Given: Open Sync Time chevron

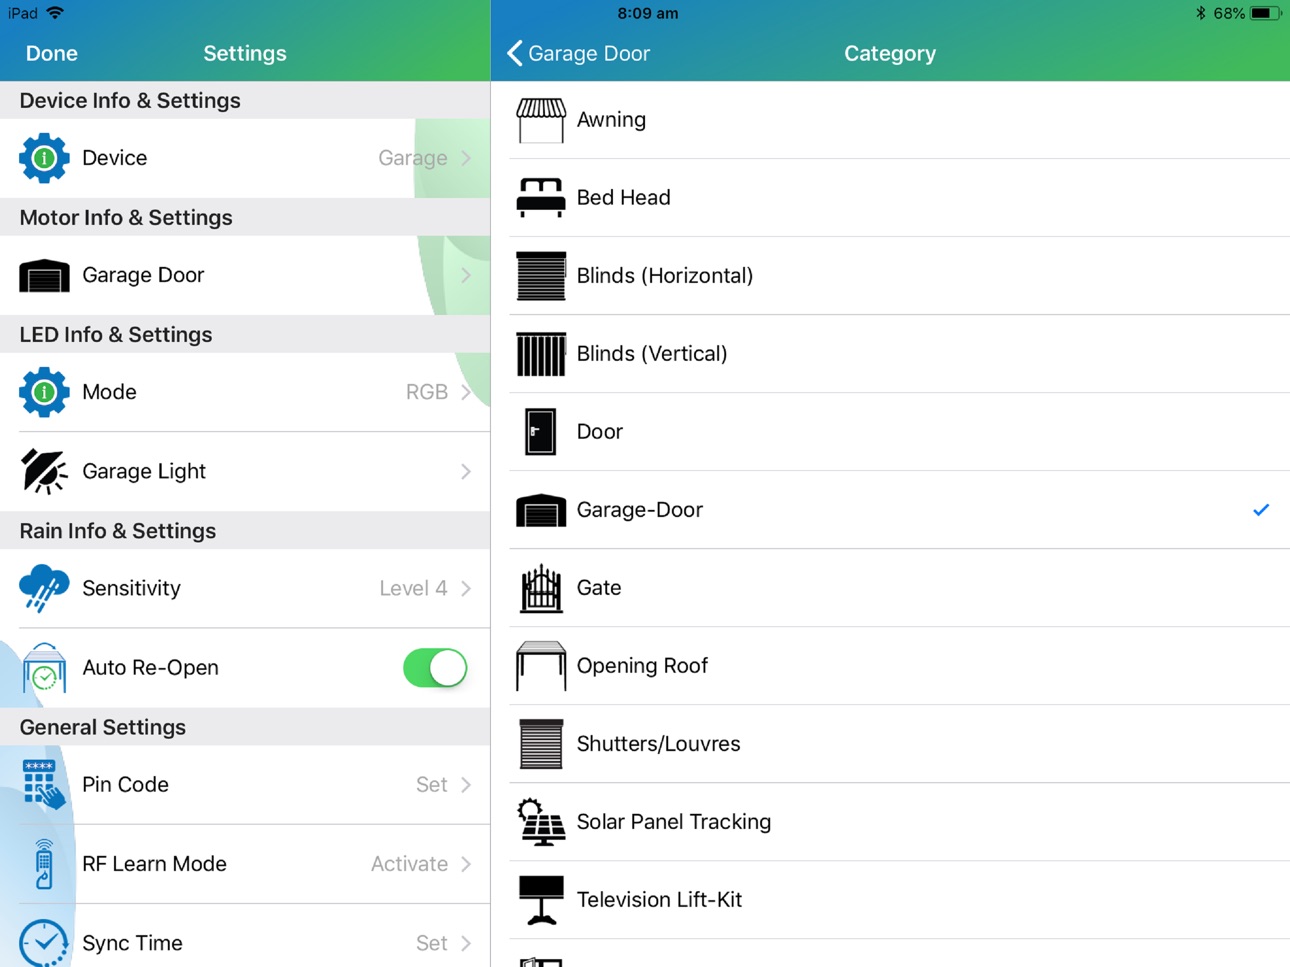Looking at the screenshot, I should coord(466,943).
